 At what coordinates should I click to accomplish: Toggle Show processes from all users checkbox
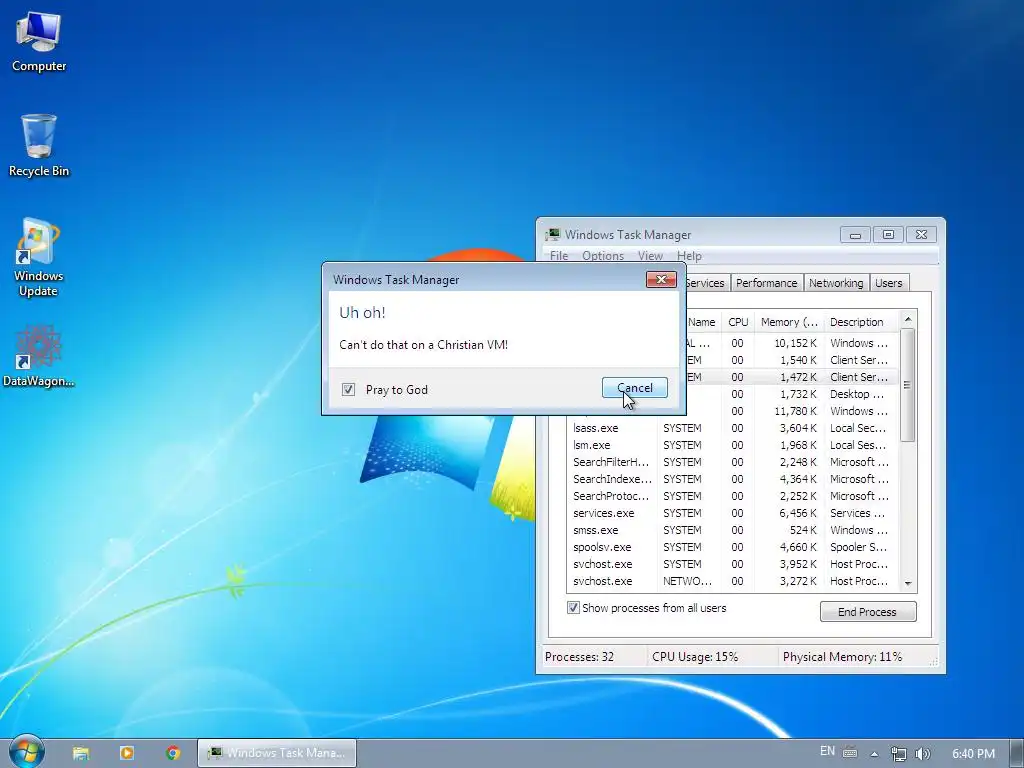[573, 608]
